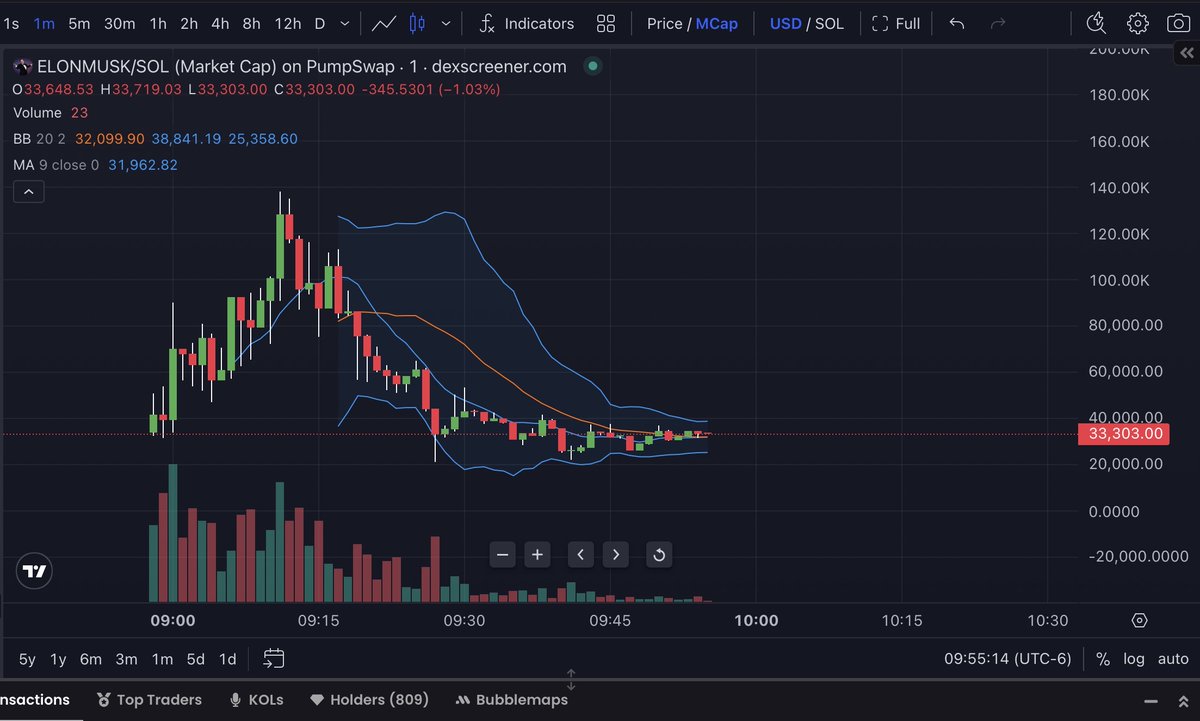Set range to 5y

click(x=27, y=659)
